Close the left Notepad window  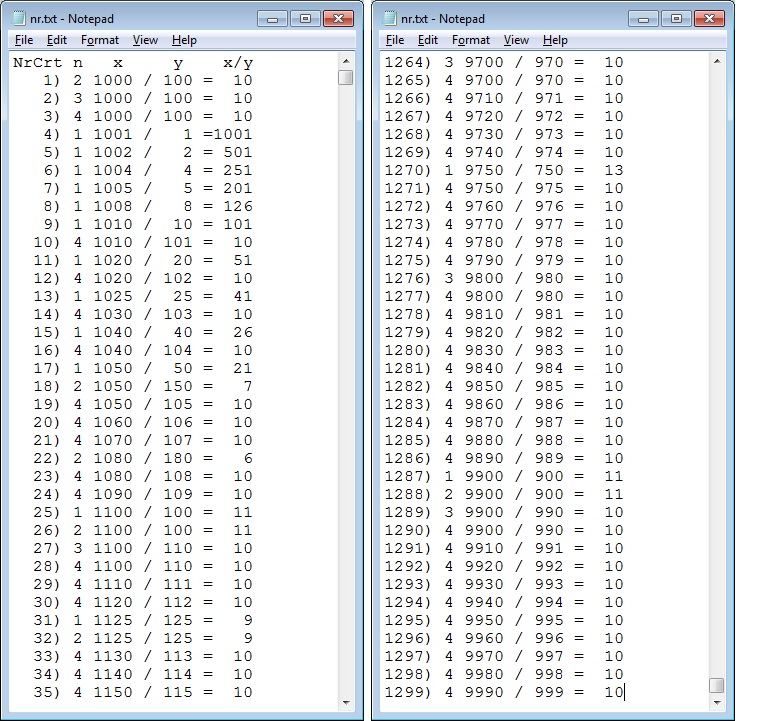(338, 19)
